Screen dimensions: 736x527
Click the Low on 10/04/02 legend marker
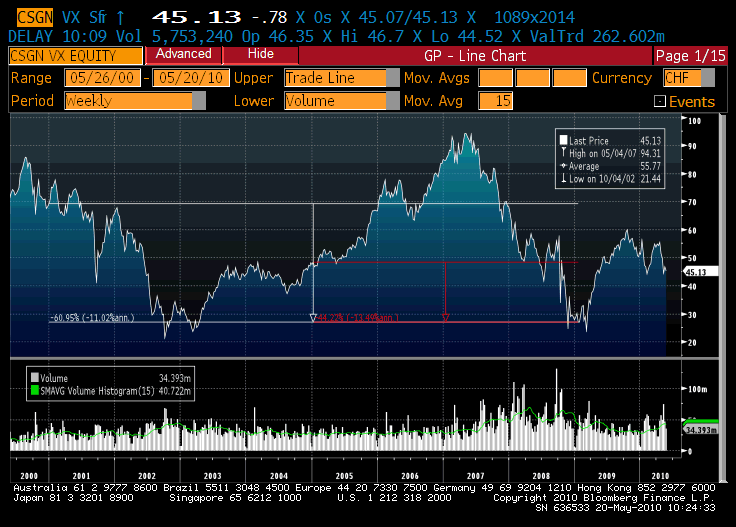(x=563, y=178)
